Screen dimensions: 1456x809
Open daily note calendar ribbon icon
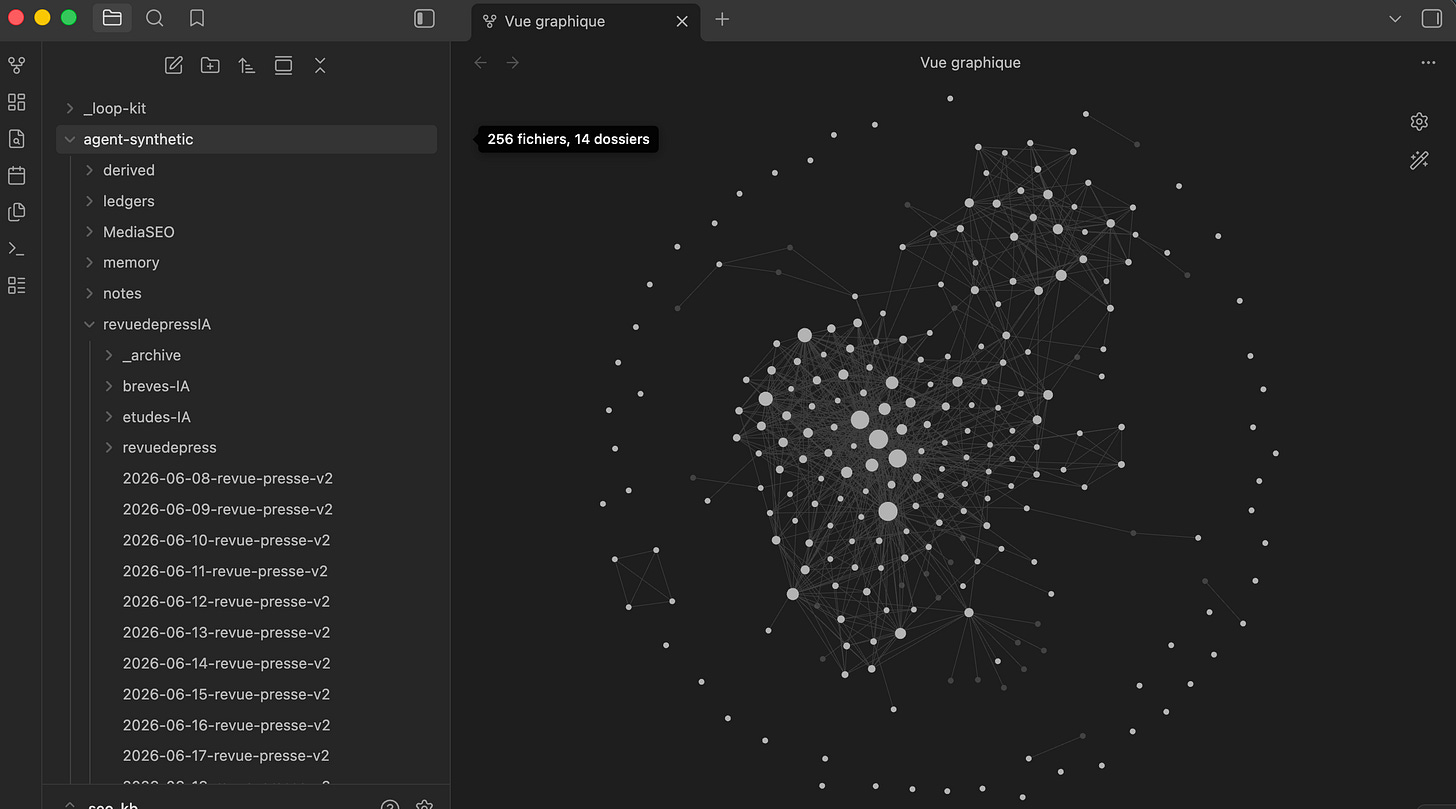[x=16, y=175]
